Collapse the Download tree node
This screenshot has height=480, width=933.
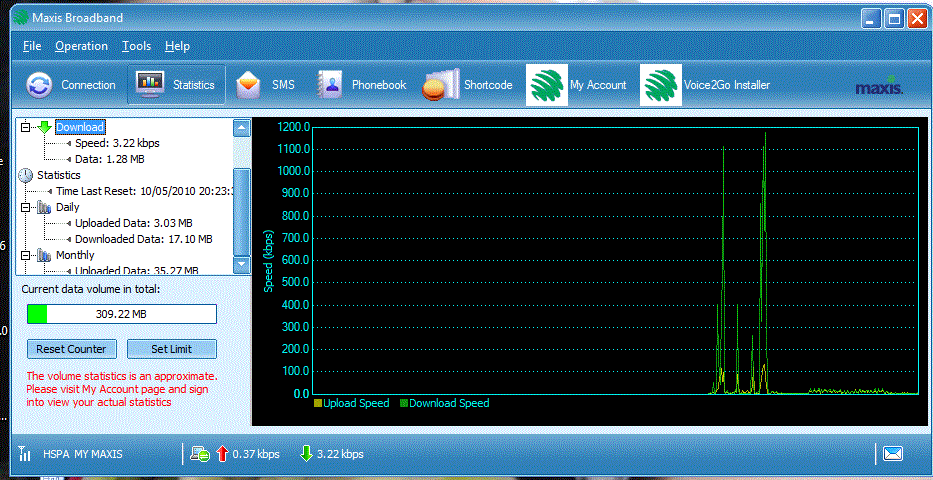25,127
